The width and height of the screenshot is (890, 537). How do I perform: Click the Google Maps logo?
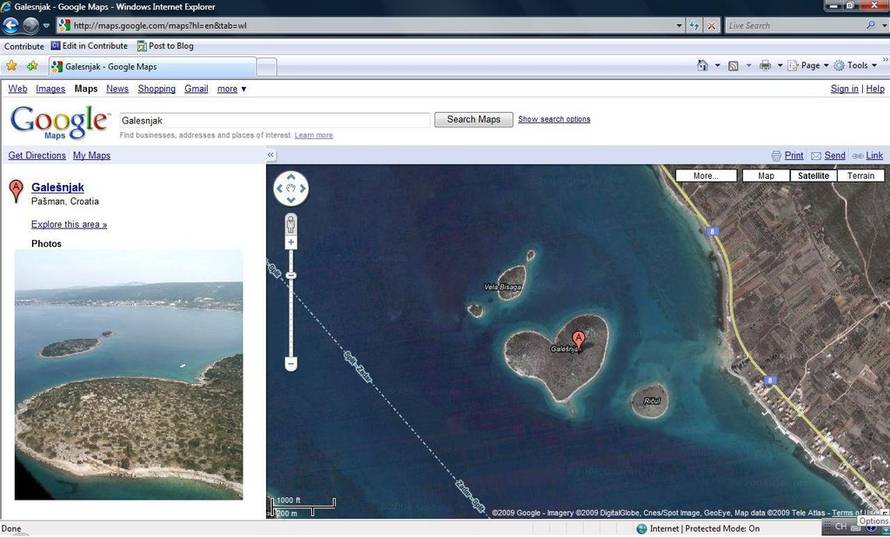click(x=59, y=122)
